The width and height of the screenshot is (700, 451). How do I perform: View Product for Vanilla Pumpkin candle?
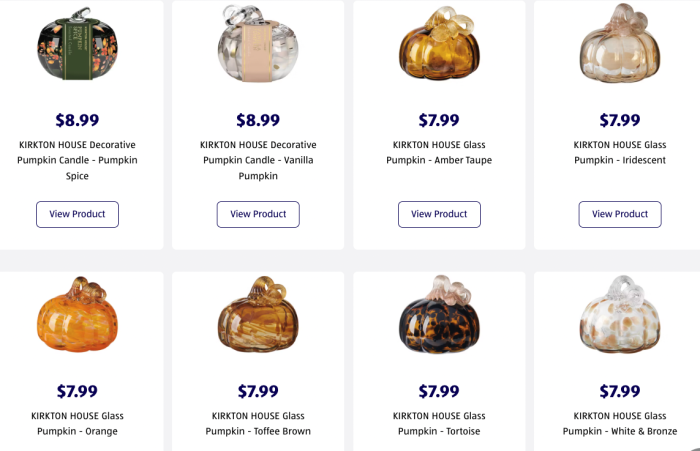(x=258, y=214)
